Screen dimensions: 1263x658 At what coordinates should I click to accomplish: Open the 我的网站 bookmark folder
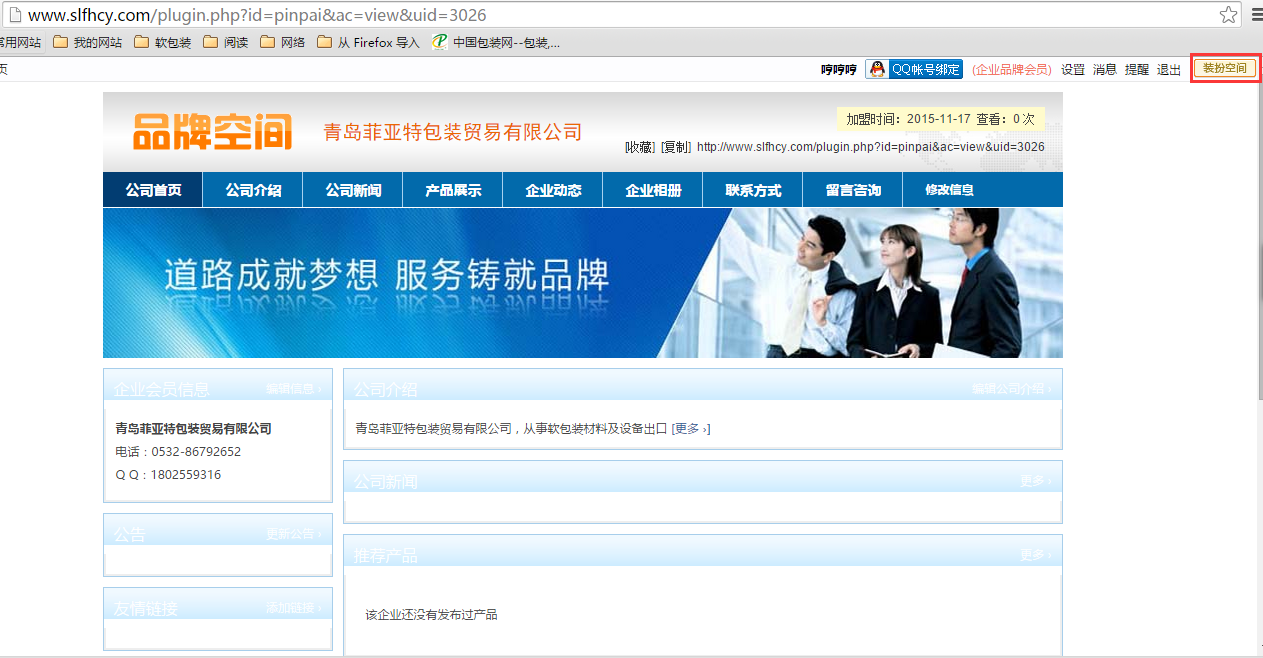point(88,42)
